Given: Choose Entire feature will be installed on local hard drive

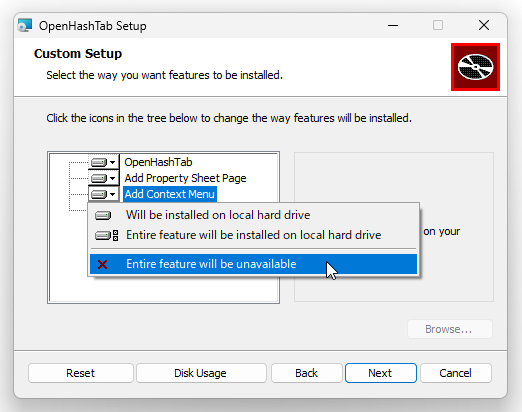Looking at the screenshot, I should [253, 235].
